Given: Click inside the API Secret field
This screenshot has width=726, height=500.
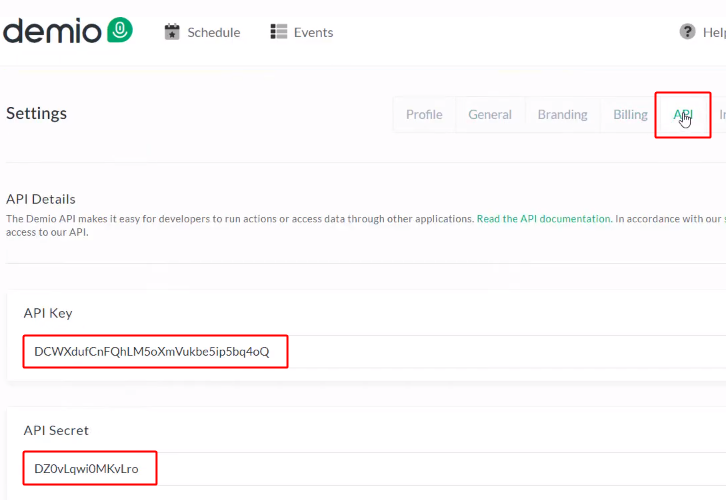Looking at the screenshot, I should point(375,469).
